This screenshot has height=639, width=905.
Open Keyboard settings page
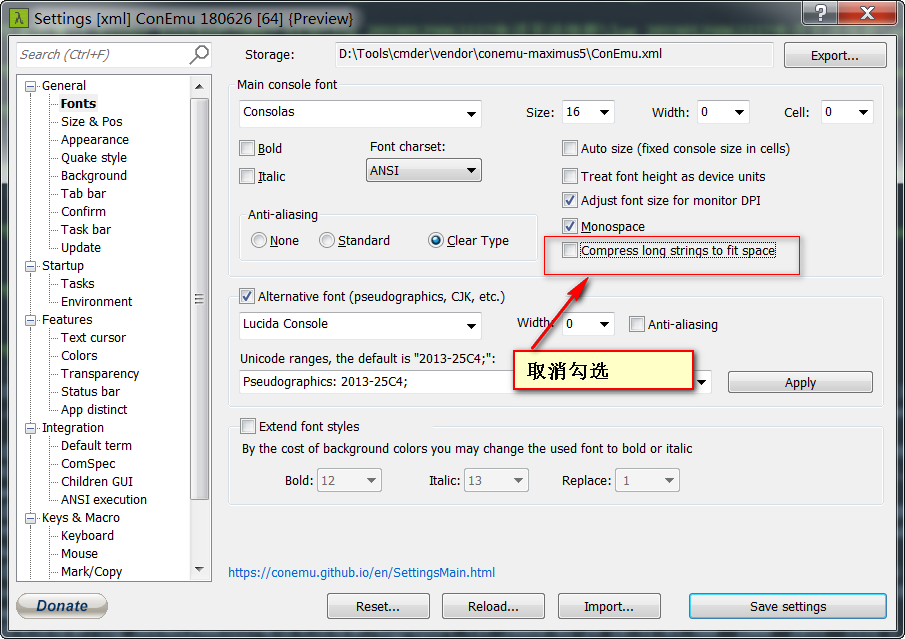pos(87,535)
